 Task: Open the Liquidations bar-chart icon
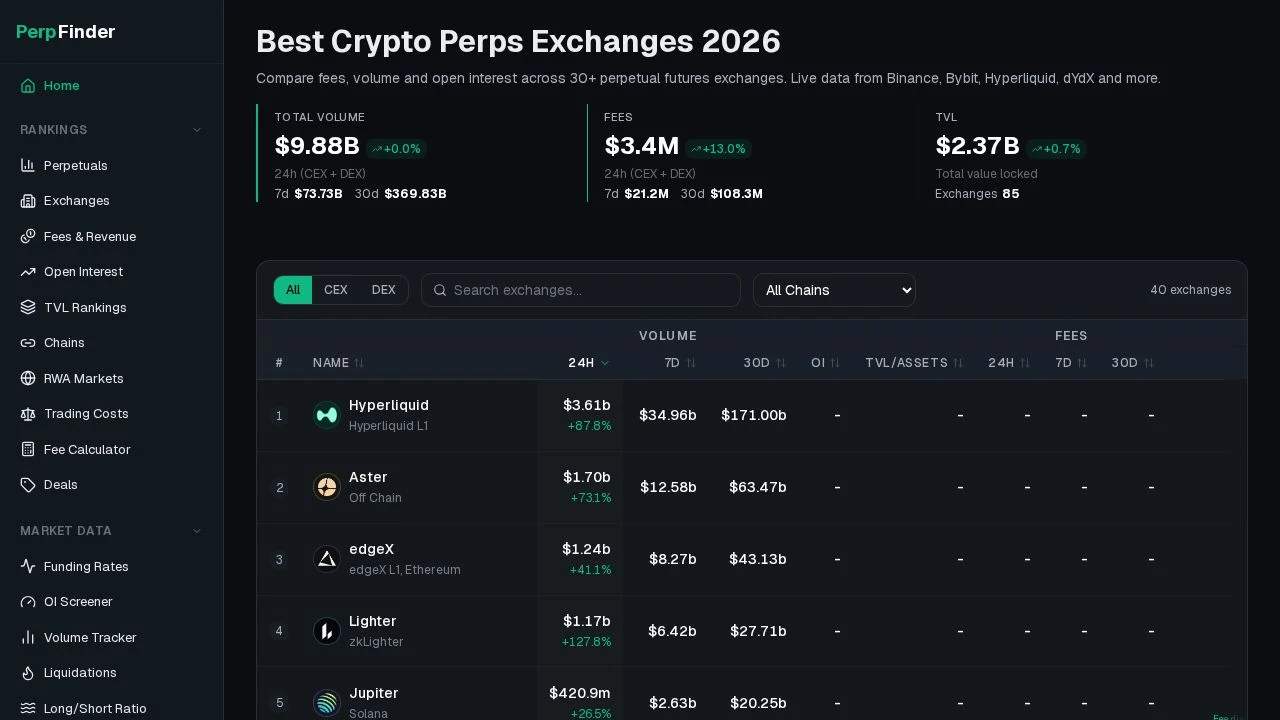point(29,673)
